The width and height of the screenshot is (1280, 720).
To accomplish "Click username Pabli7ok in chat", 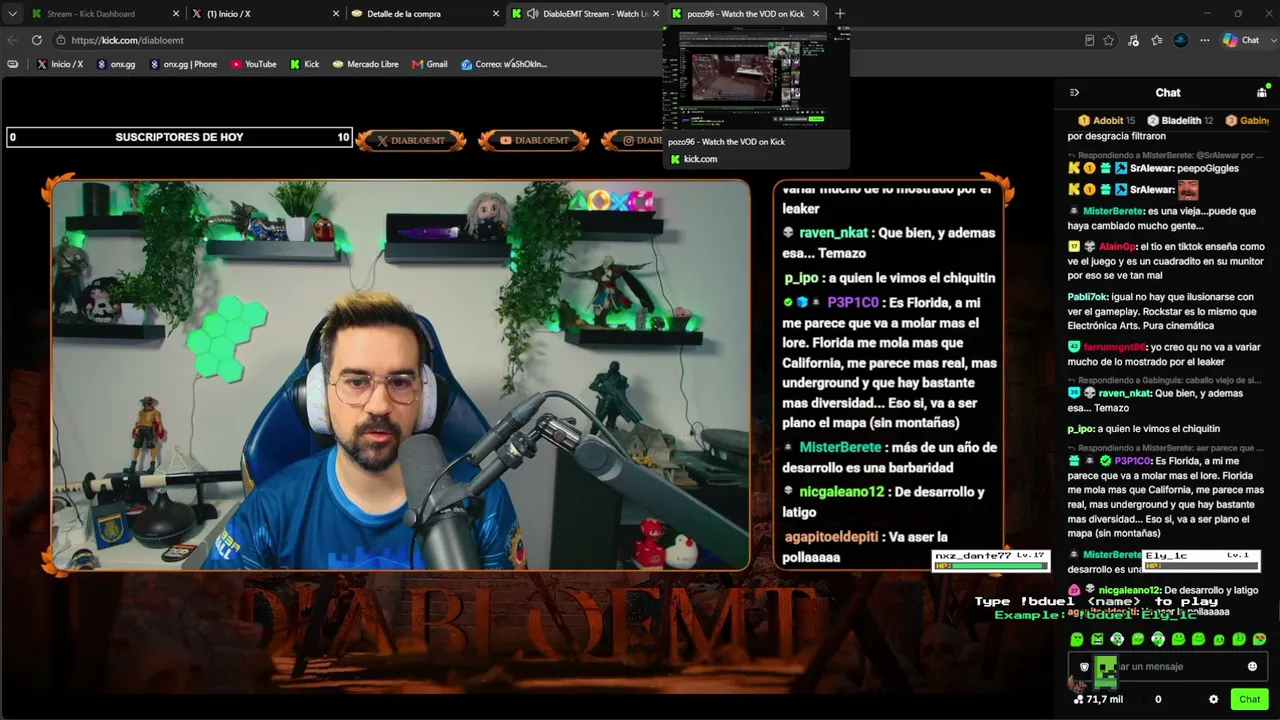I will click(1089, 297).
